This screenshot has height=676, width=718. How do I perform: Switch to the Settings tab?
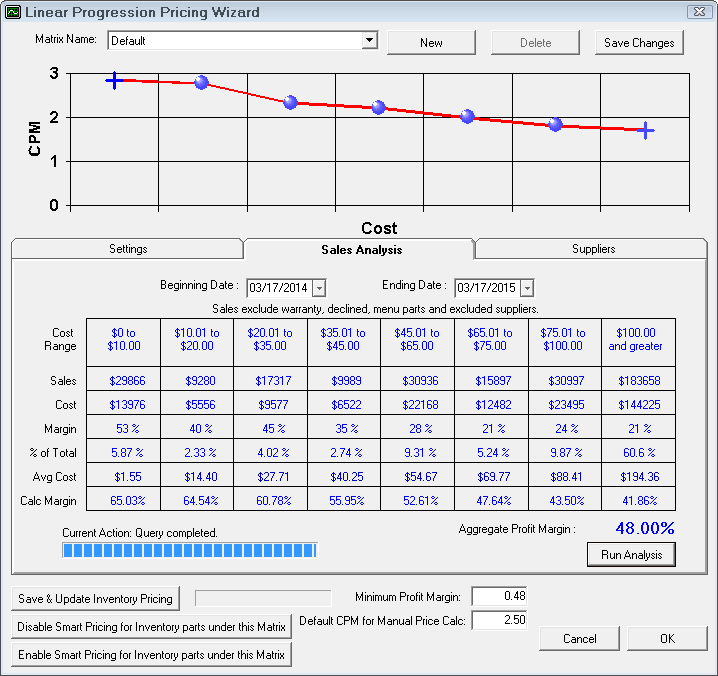click(127, 249)
